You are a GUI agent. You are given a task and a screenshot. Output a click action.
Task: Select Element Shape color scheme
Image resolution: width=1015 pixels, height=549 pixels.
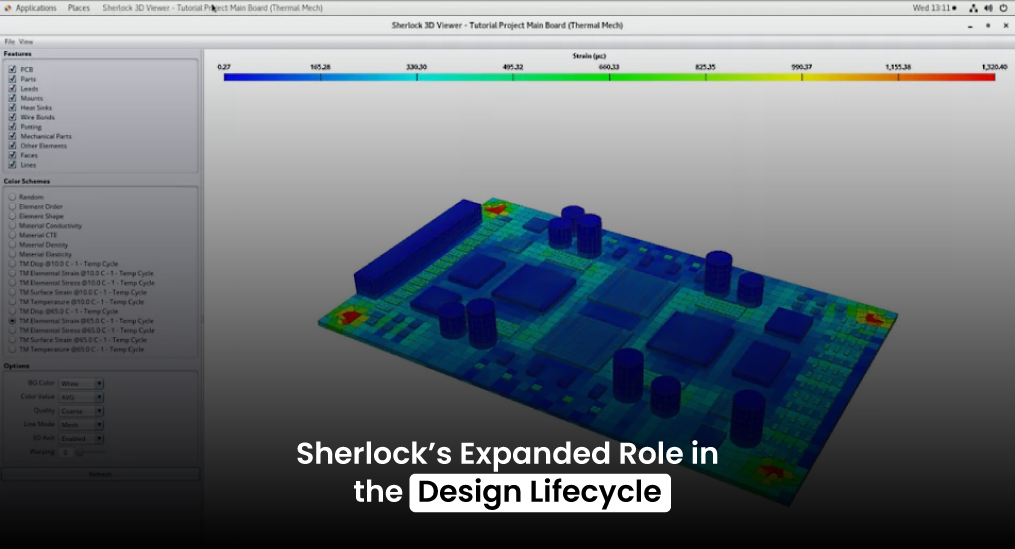coord(12,216)
